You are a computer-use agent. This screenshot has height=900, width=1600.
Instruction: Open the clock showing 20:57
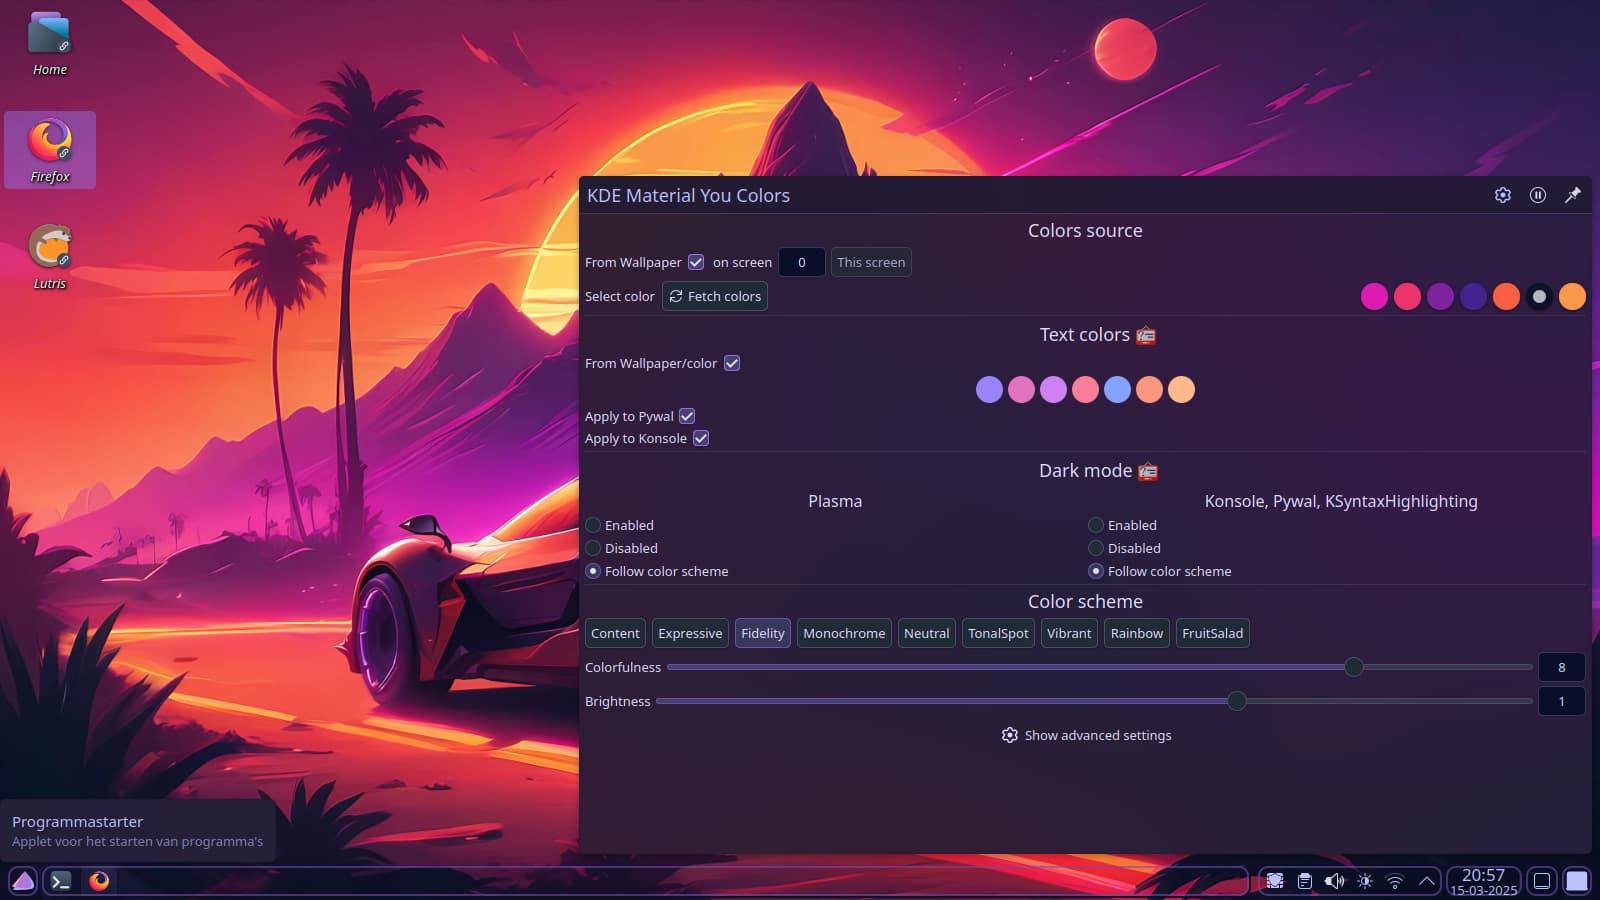1484,881
